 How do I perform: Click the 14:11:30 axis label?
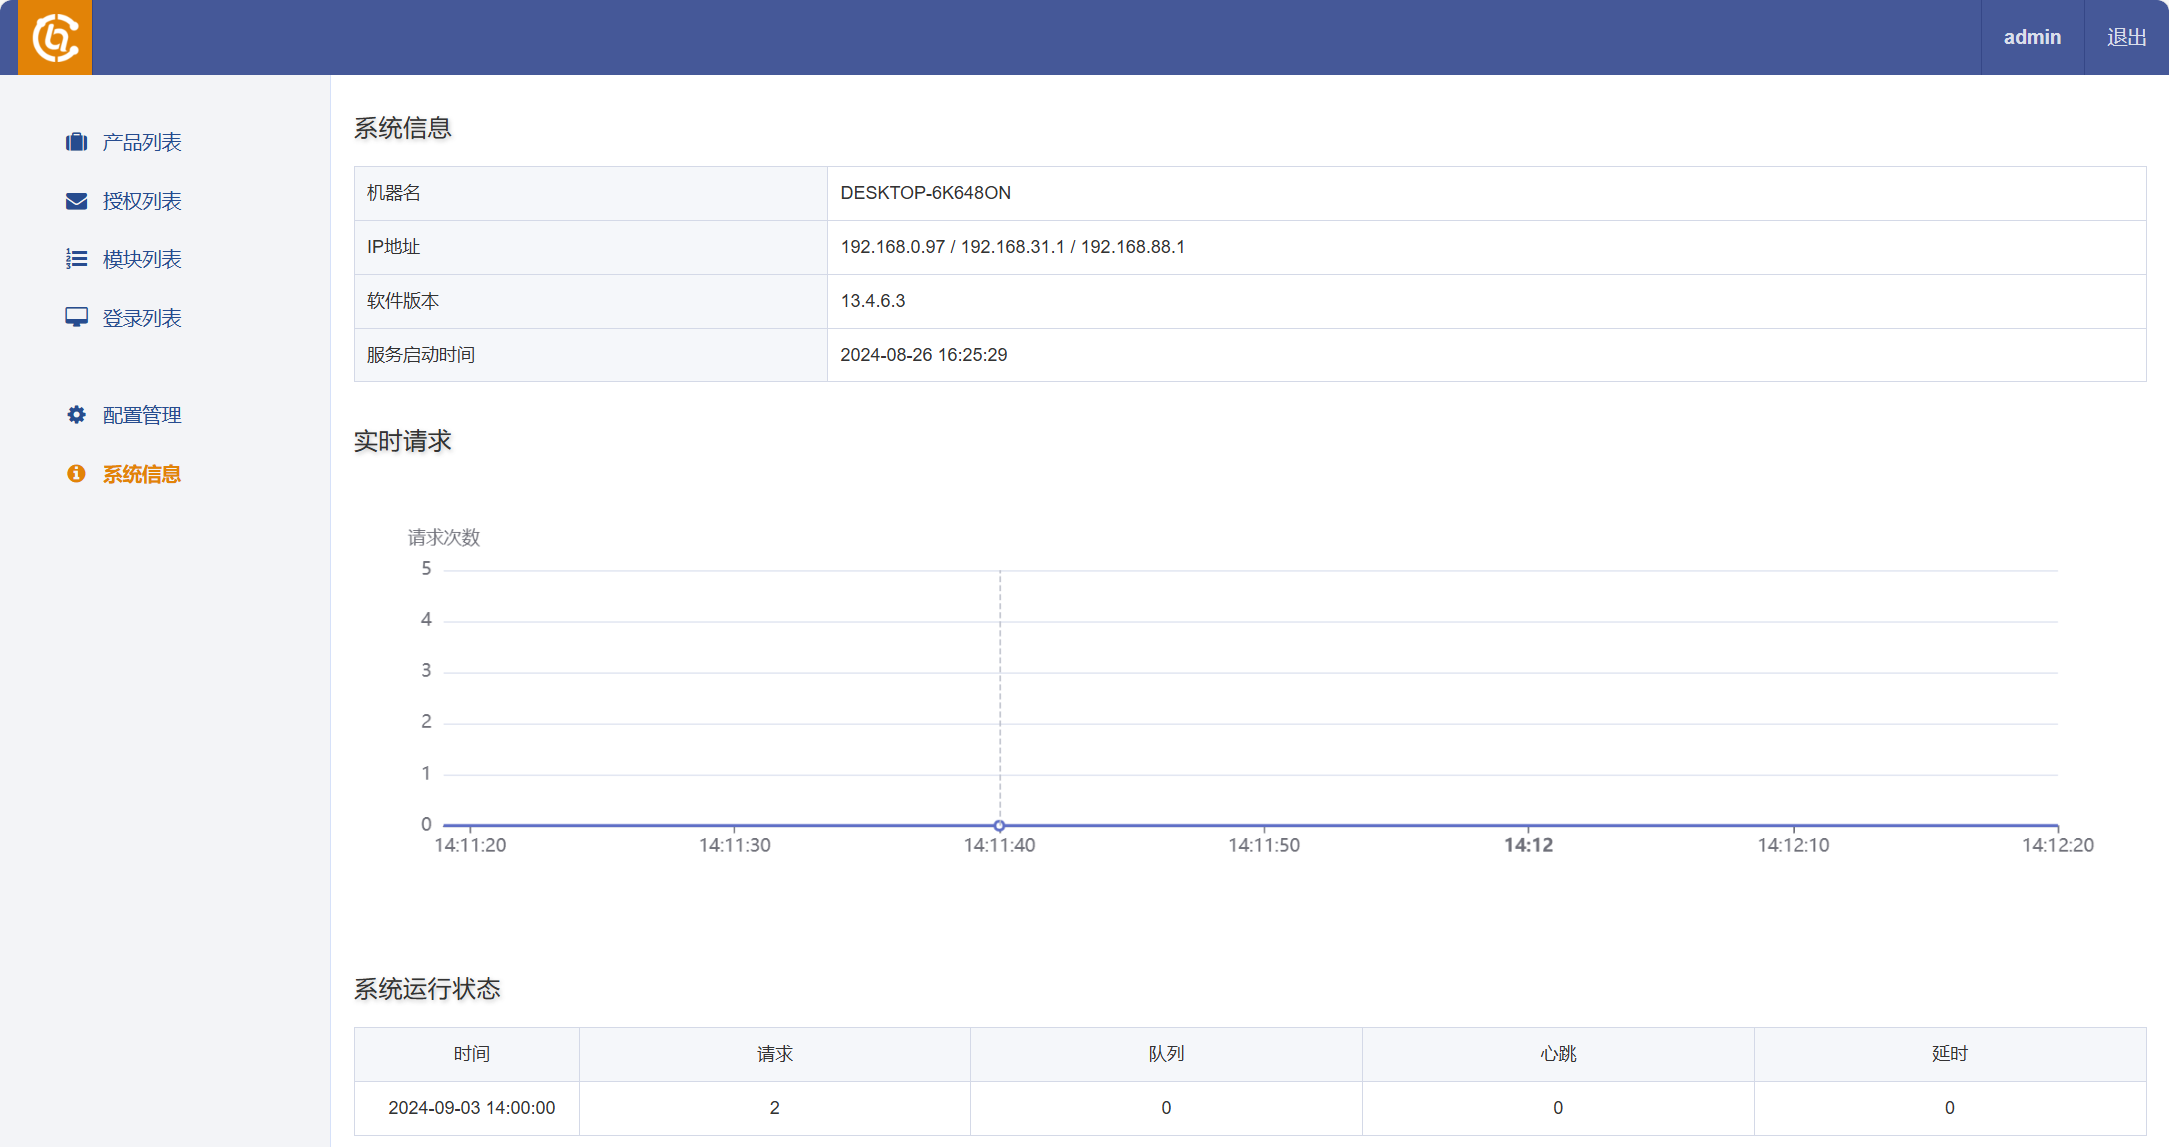coord(734,845)
